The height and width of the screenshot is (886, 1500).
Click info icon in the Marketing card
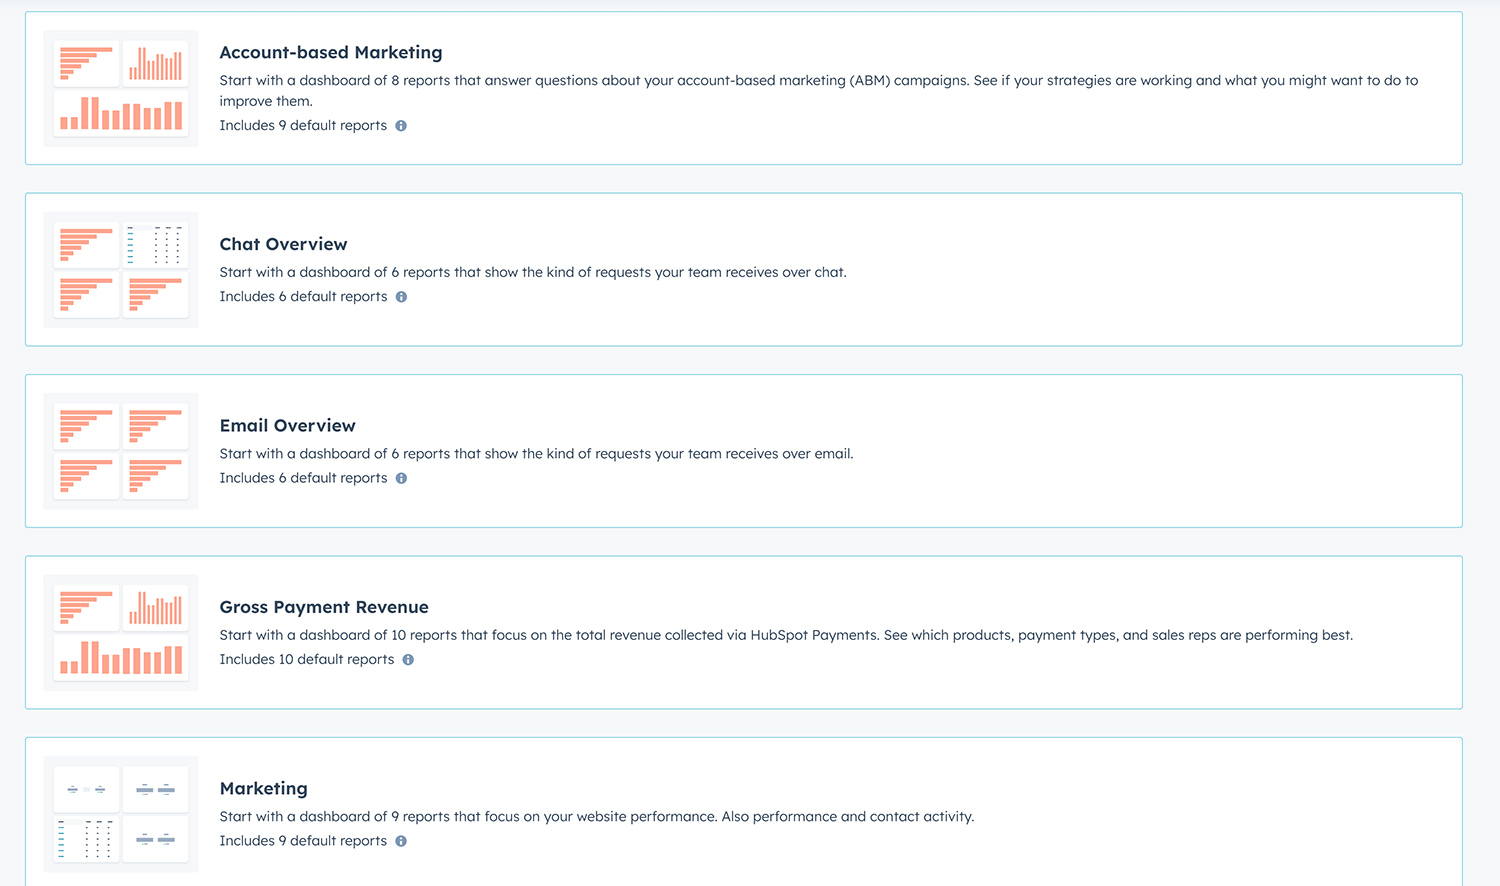click(401, 841)
